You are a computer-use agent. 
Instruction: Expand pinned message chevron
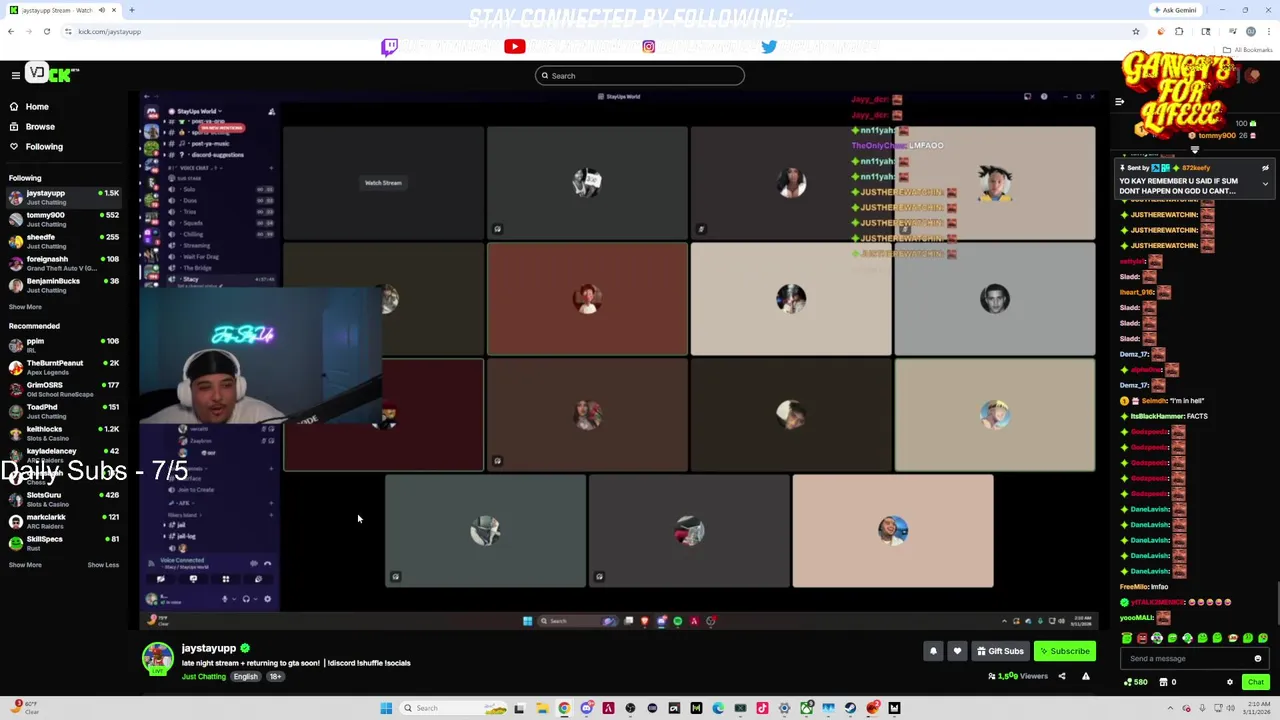pos(1265,184)
